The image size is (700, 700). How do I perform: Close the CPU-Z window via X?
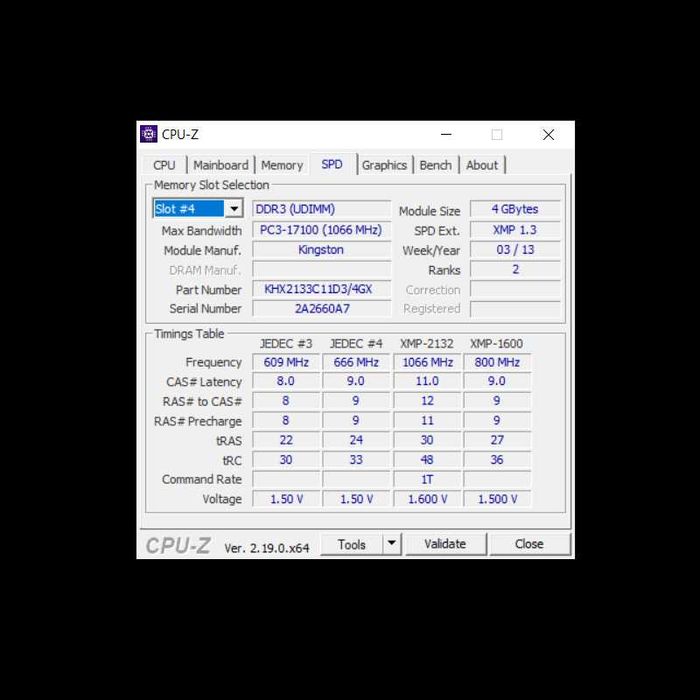(549, 134)
